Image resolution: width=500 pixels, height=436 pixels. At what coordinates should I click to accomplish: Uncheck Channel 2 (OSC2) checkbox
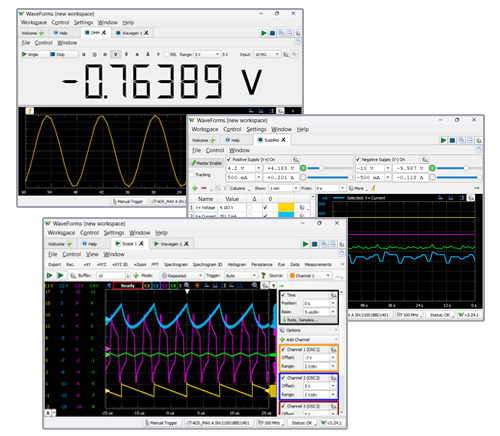pos(283,378)
